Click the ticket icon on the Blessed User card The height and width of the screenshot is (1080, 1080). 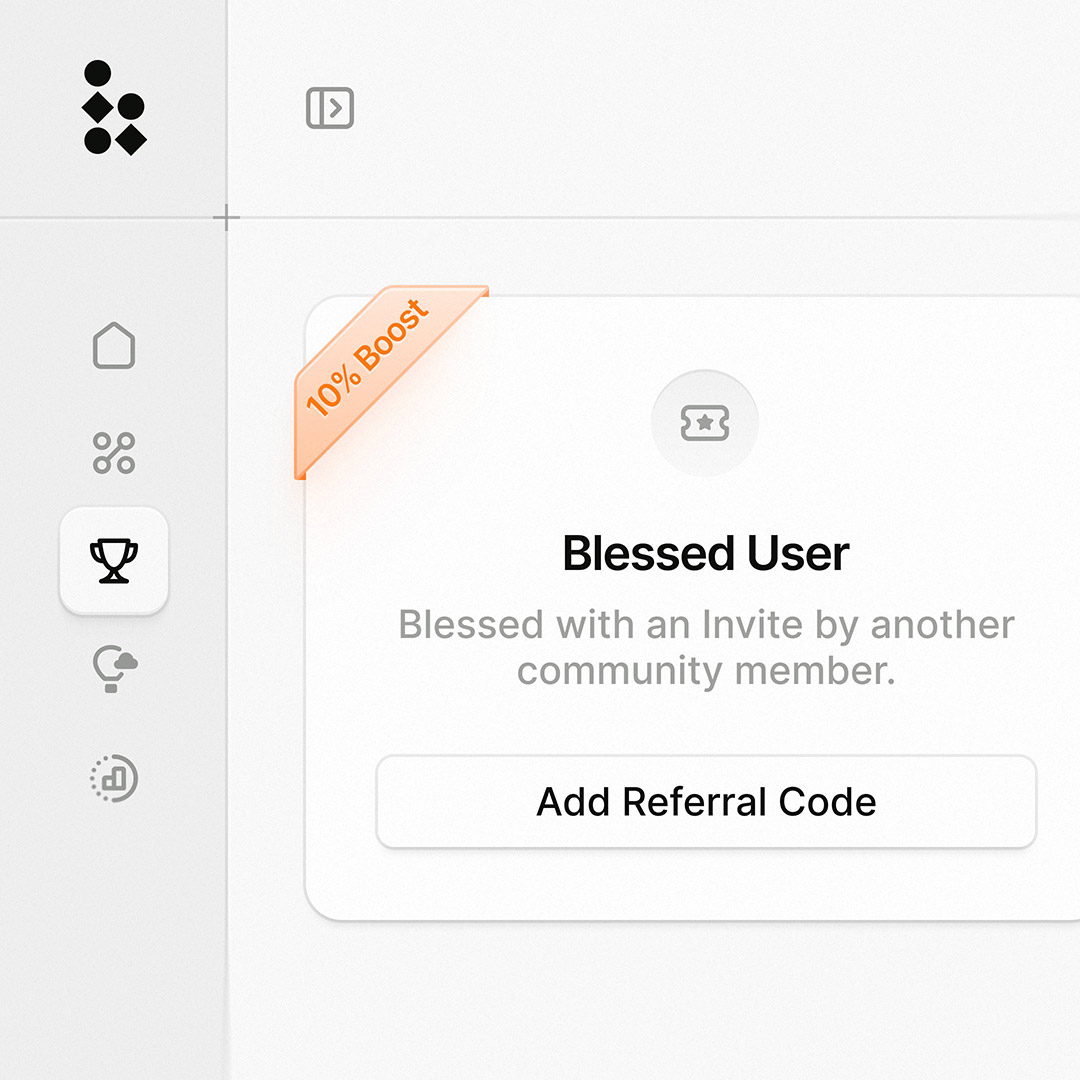(705, 423)
